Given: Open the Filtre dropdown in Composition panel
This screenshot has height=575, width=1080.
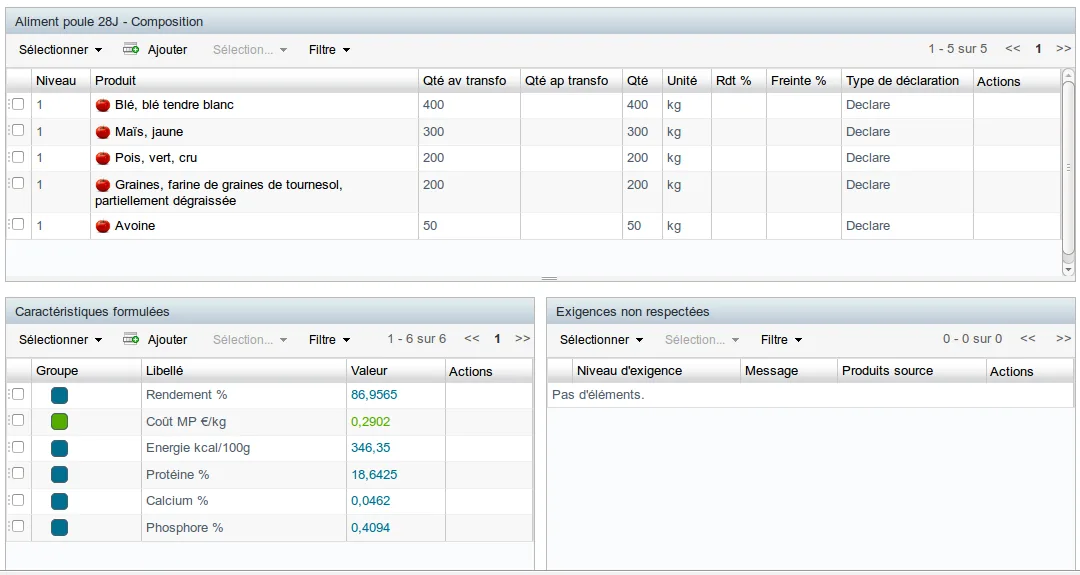Looking at the screenshot, I should click(x=329, y=50).
